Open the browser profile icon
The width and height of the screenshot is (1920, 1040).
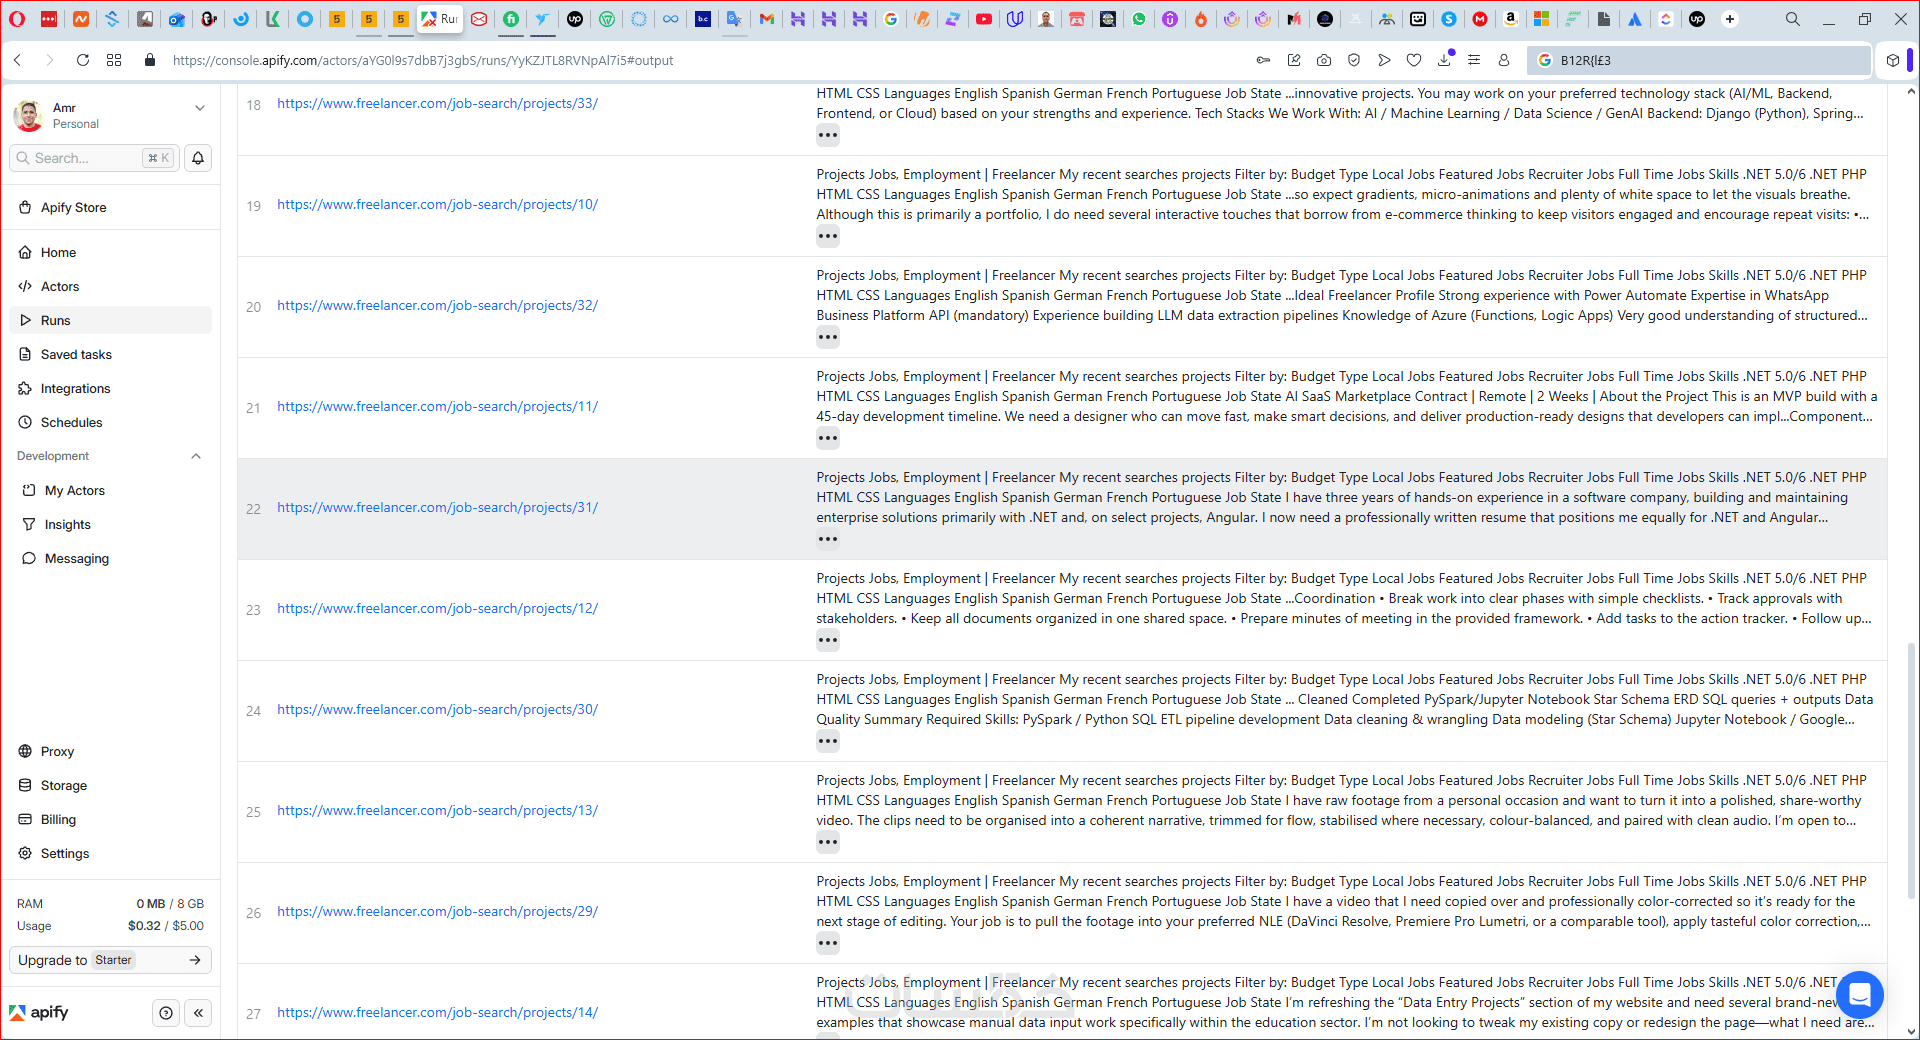point(1504,60)
